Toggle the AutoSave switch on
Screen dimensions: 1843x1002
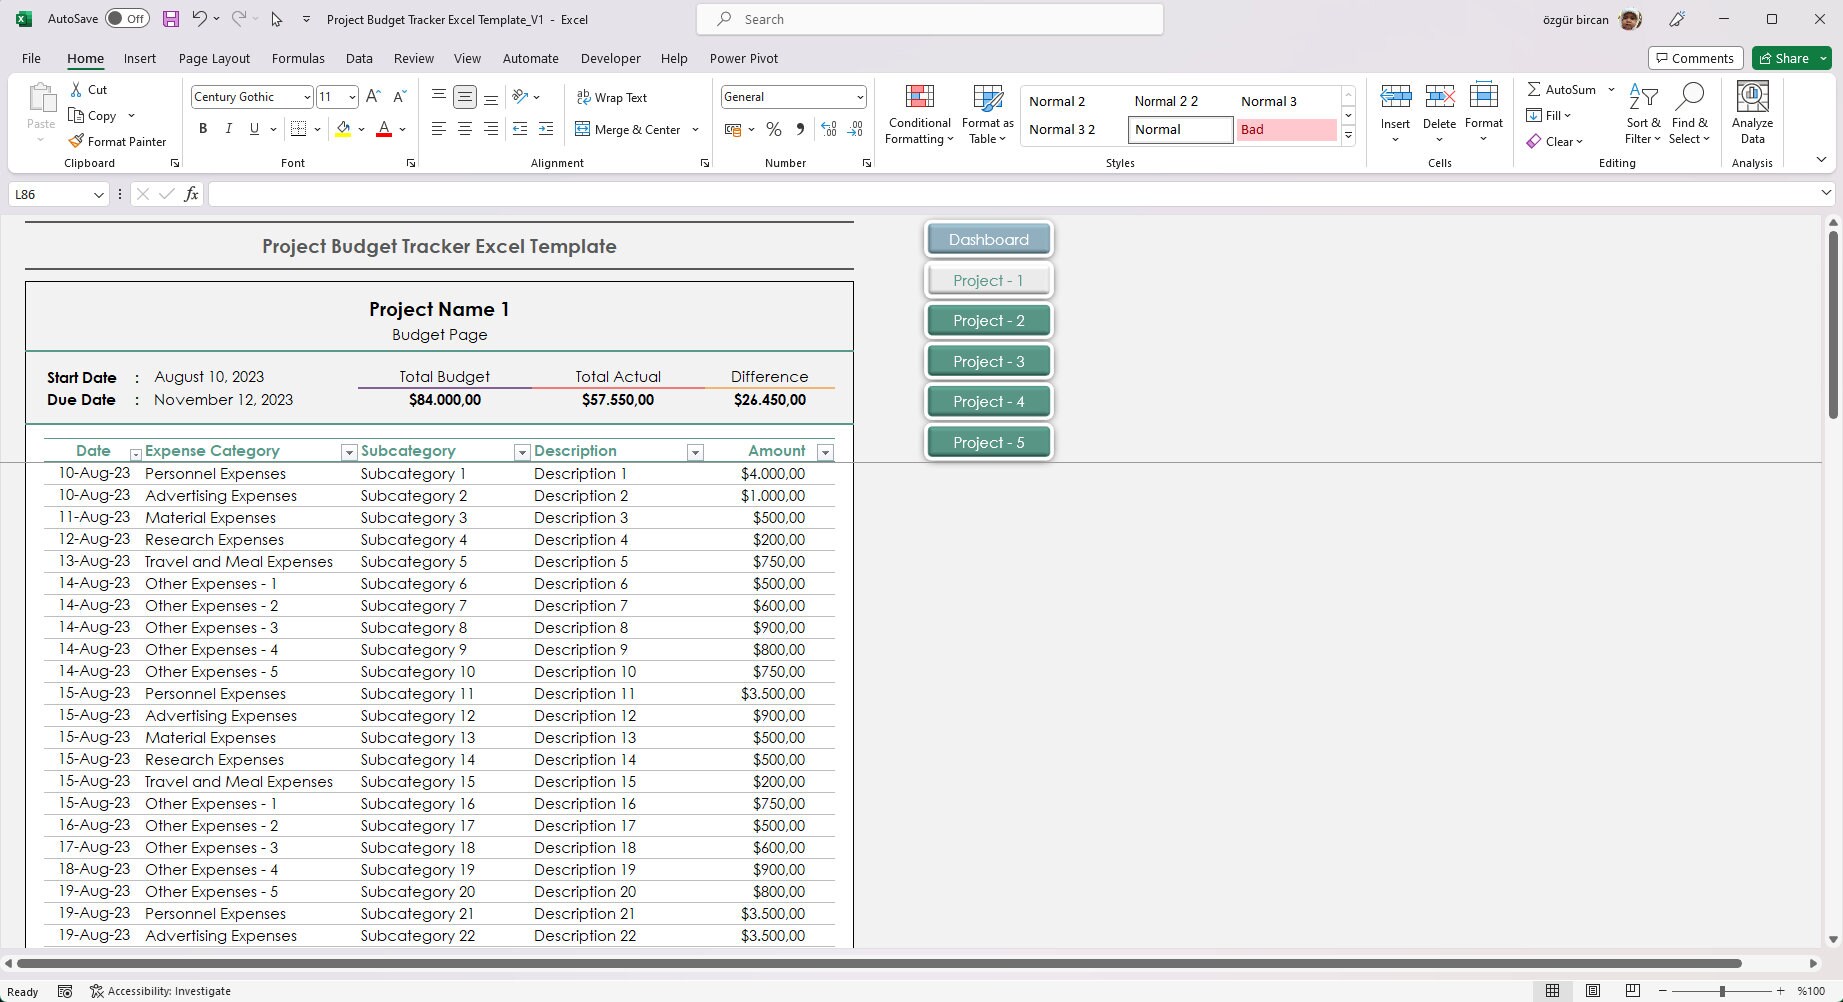tap(126, 18)
